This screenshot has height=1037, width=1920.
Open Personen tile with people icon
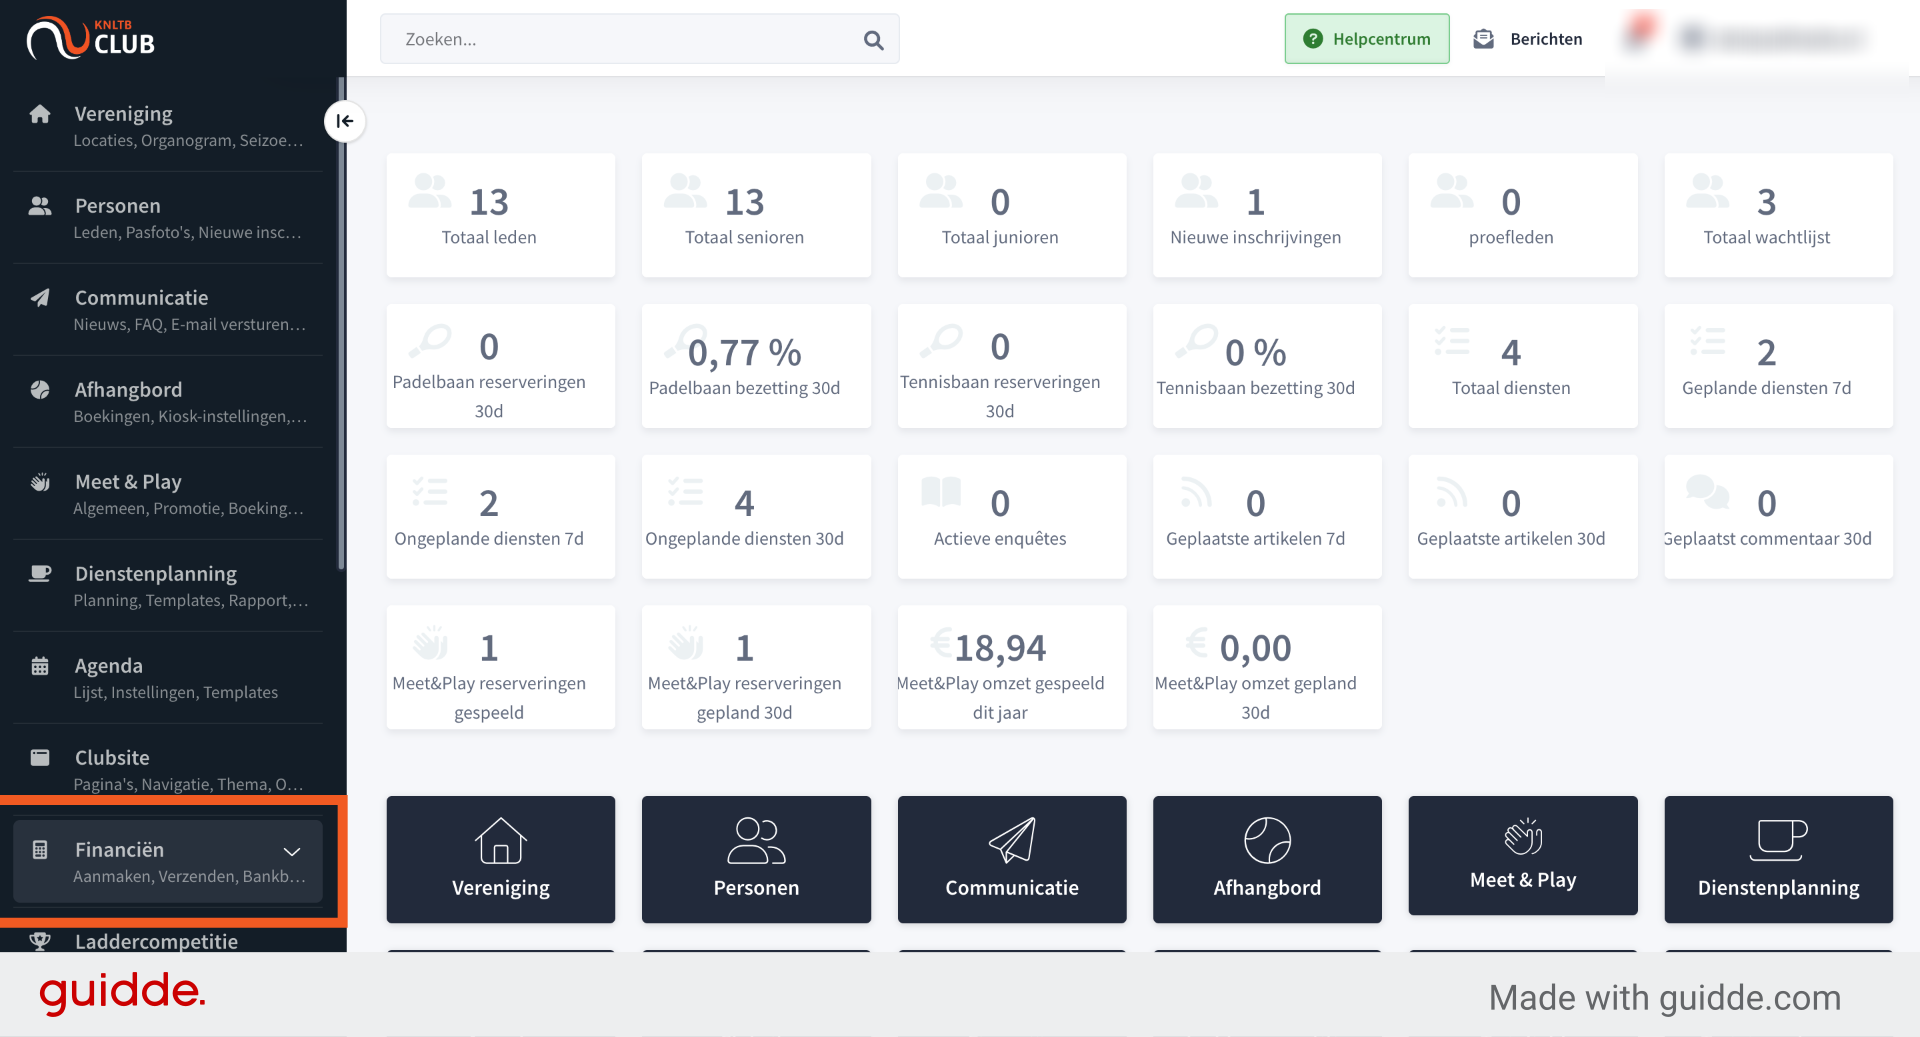pos(756,859)
